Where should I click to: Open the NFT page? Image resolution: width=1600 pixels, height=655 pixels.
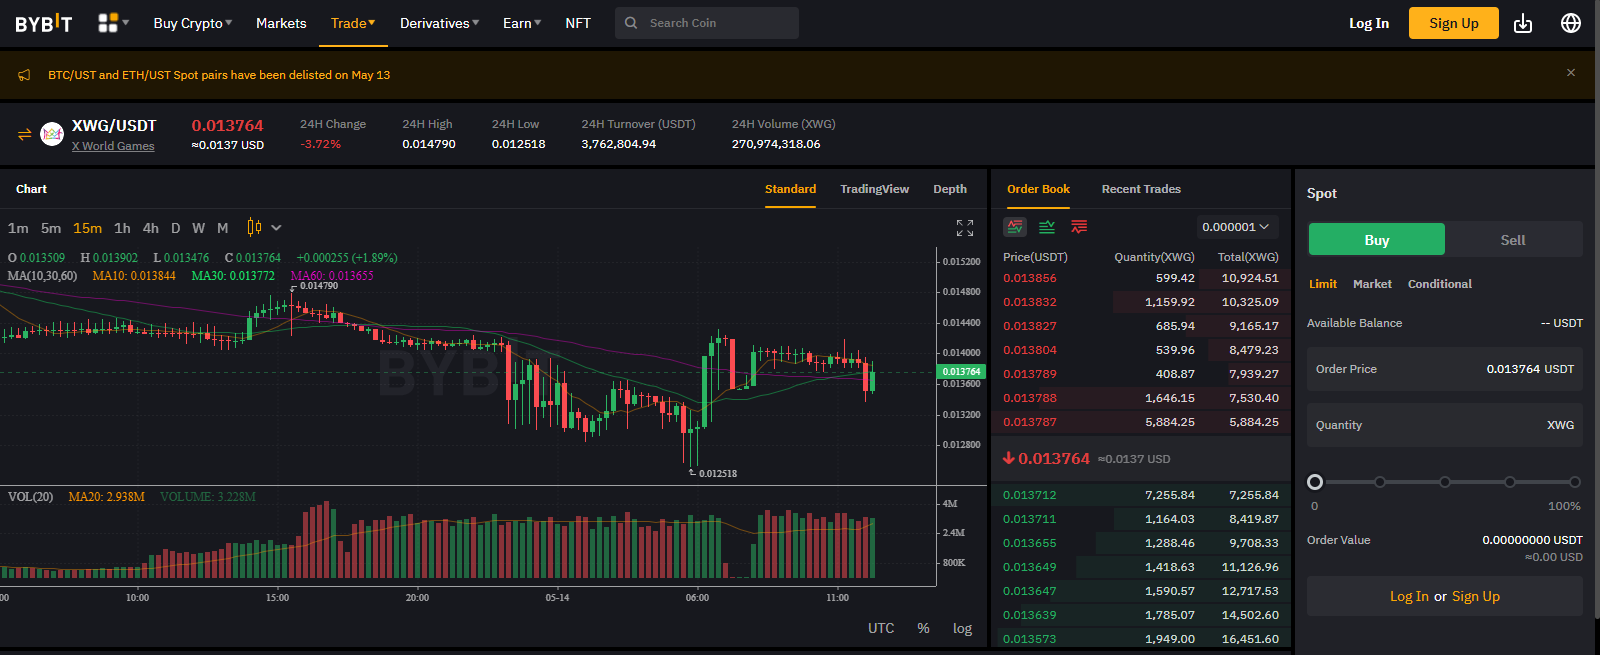pos(578,23)
